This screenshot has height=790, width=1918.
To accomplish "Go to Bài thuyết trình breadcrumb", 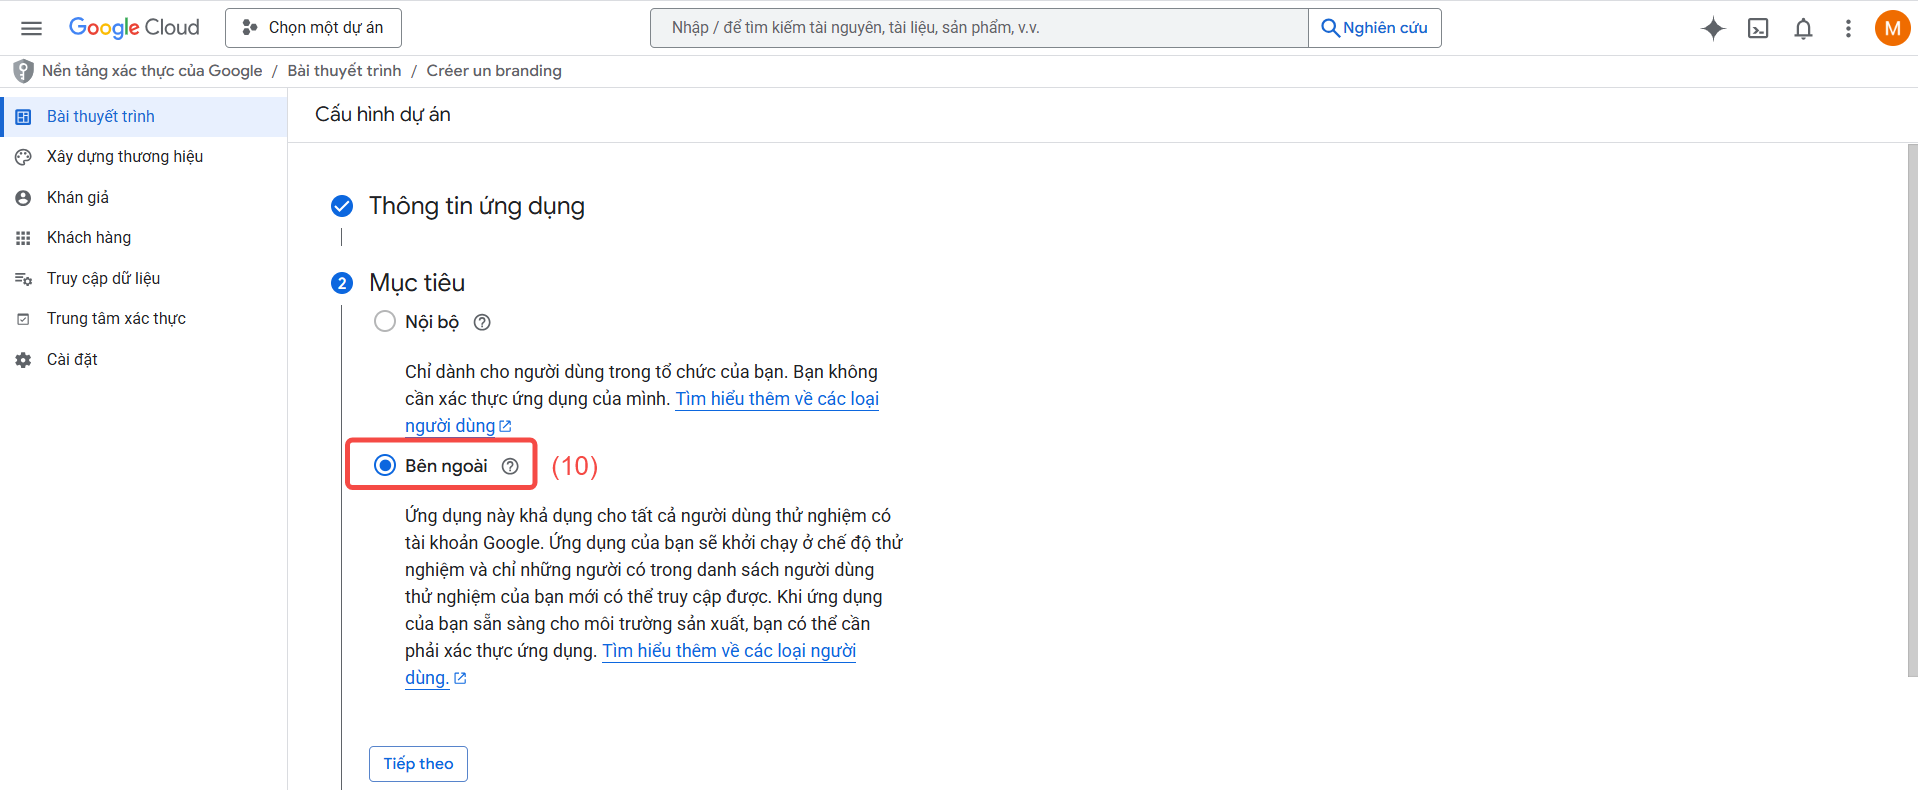I will pos(344,71).
